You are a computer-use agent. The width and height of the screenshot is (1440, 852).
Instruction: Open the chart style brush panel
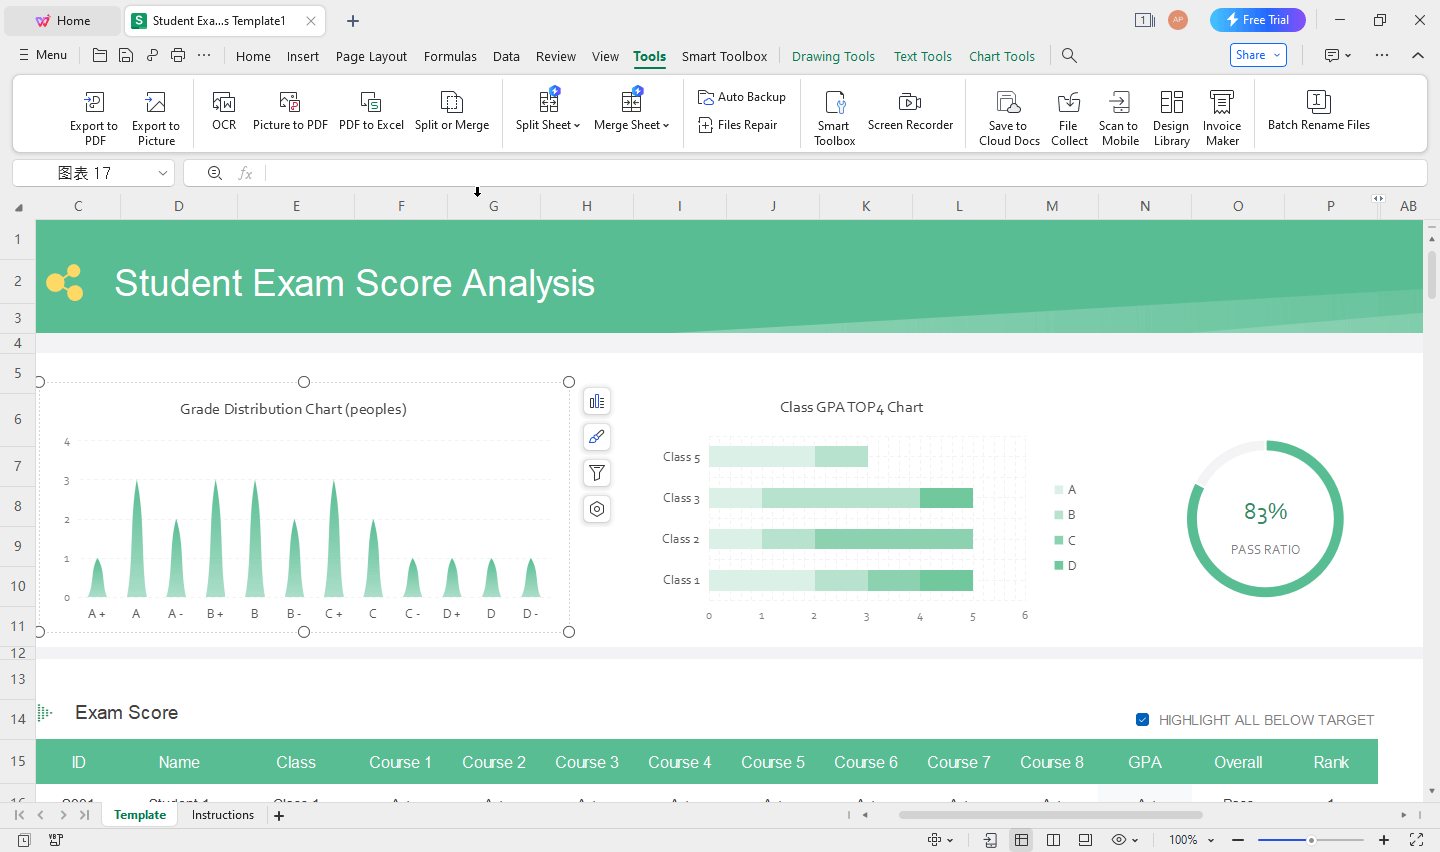(x=597, y=437)
